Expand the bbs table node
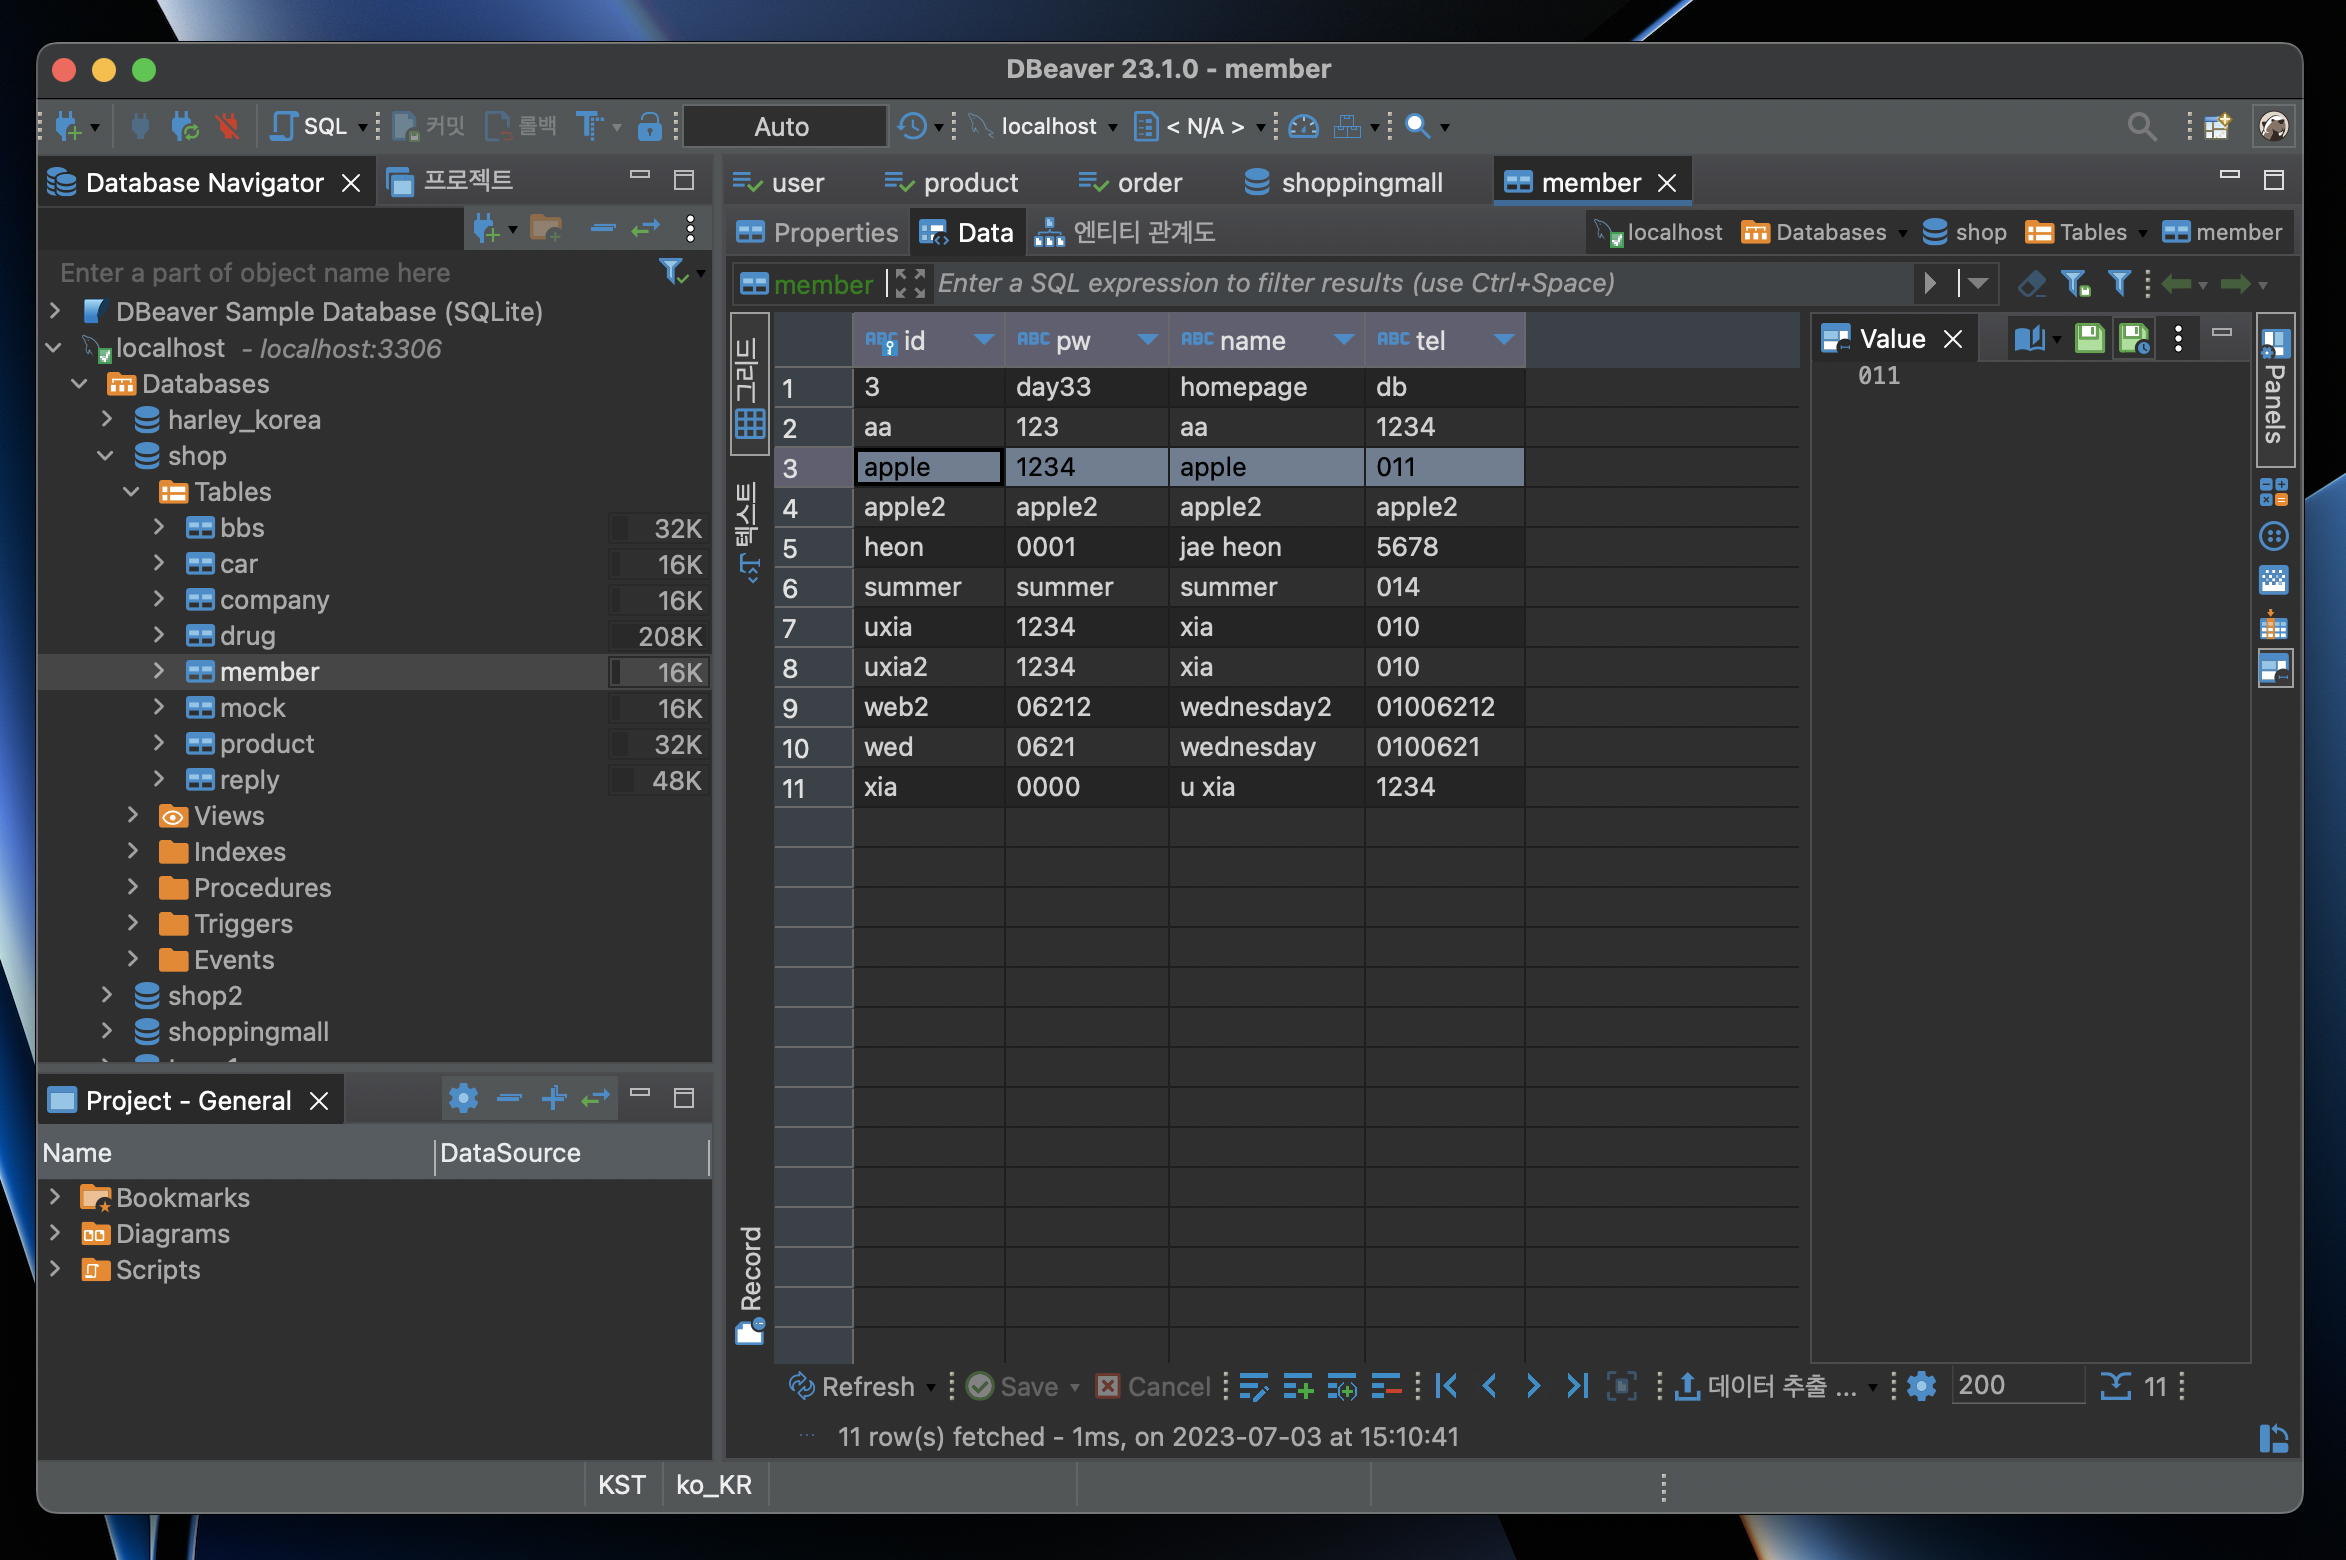2346x1560 pixels. [x=159, y=527]
